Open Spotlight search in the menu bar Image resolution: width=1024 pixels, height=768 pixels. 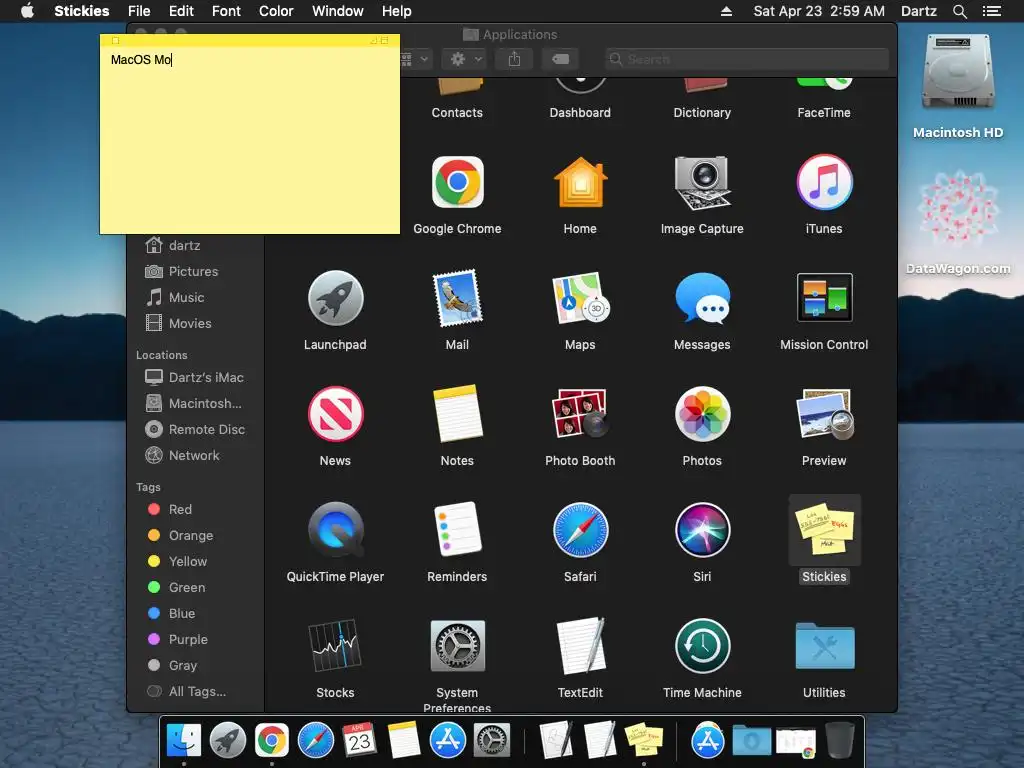coord(960,11)
